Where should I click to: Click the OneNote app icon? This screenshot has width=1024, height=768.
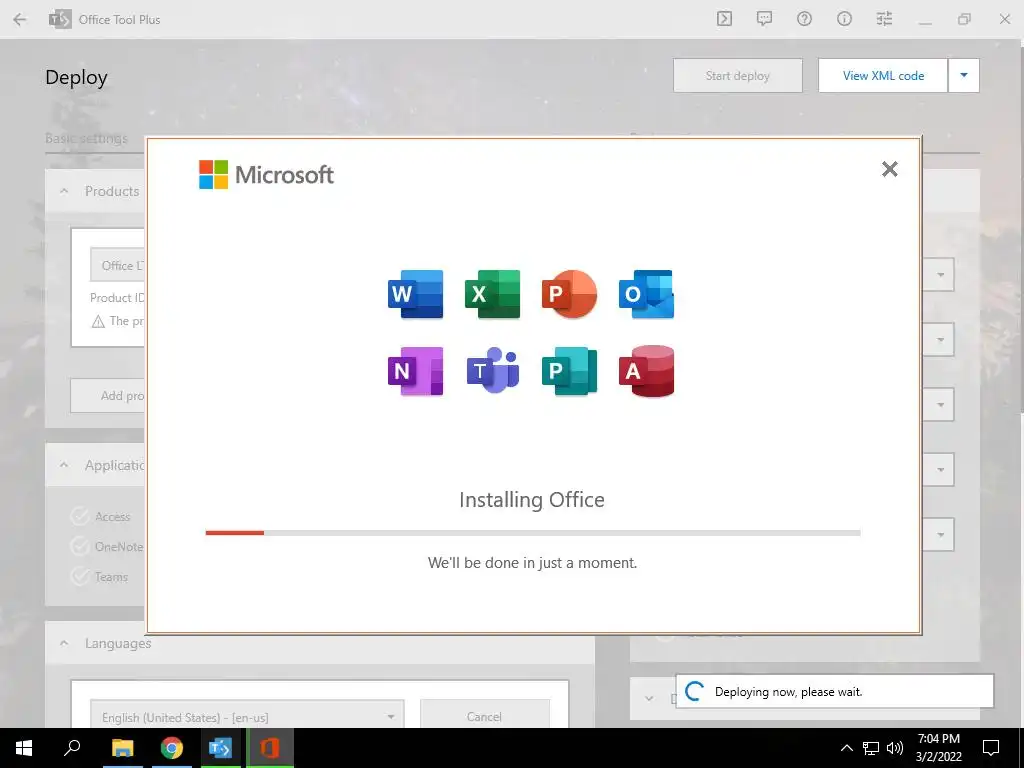(x=415, y=371)
